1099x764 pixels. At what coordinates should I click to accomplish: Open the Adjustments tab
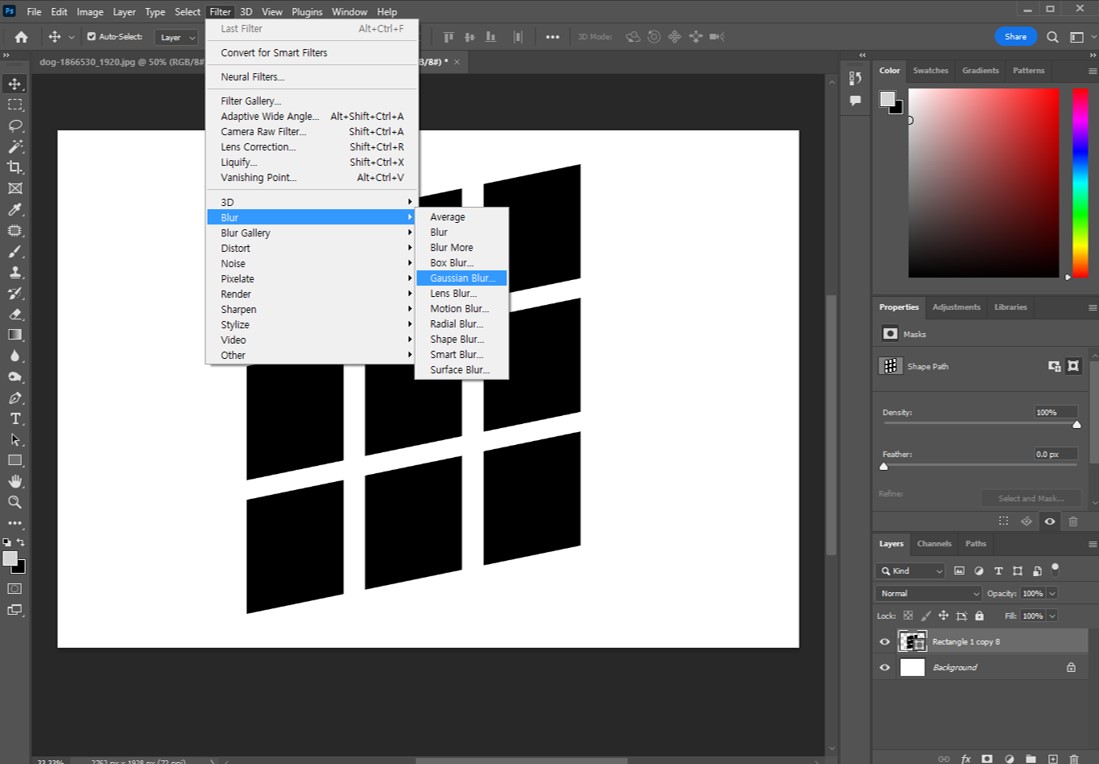click(x=956, y=307)
